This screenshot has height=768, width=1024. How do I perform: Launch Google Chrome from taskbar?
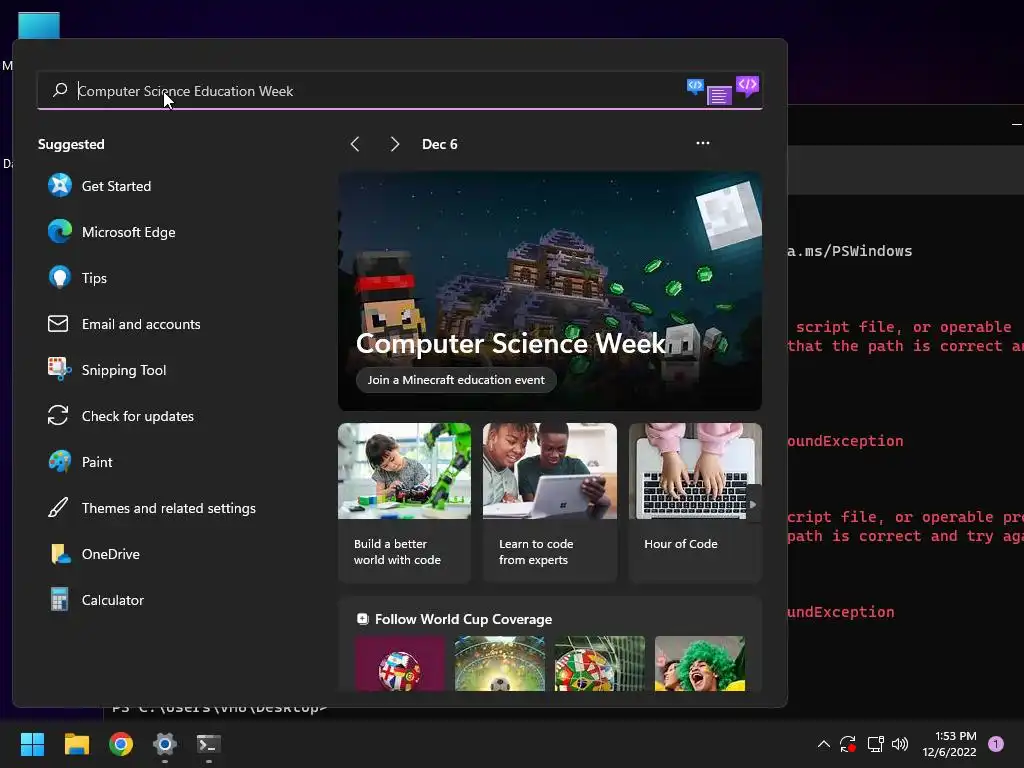coord(121,744)
